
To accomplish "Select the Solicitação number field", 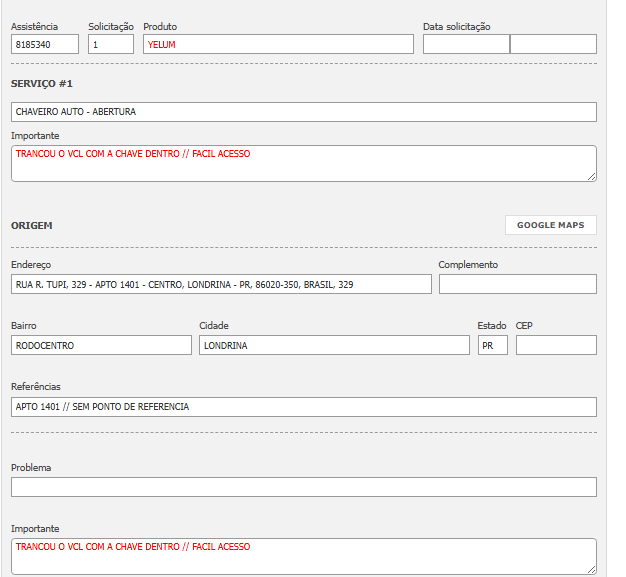I will (110, 44).
